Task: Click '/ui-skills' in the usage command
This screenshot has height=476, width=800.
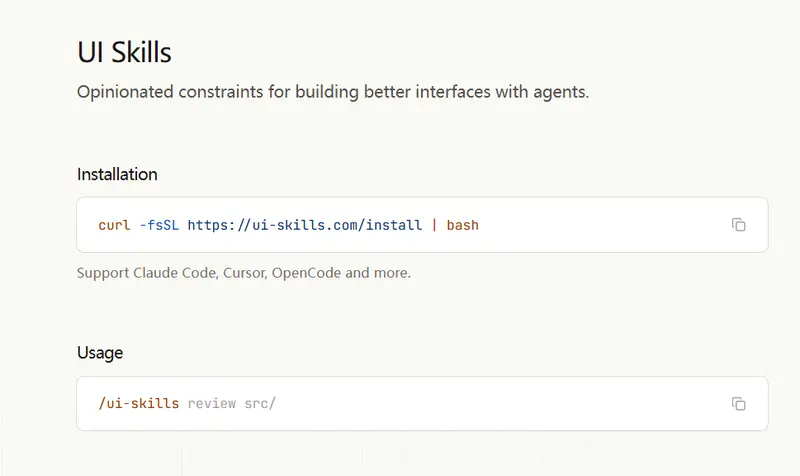Action: point(138,404)
